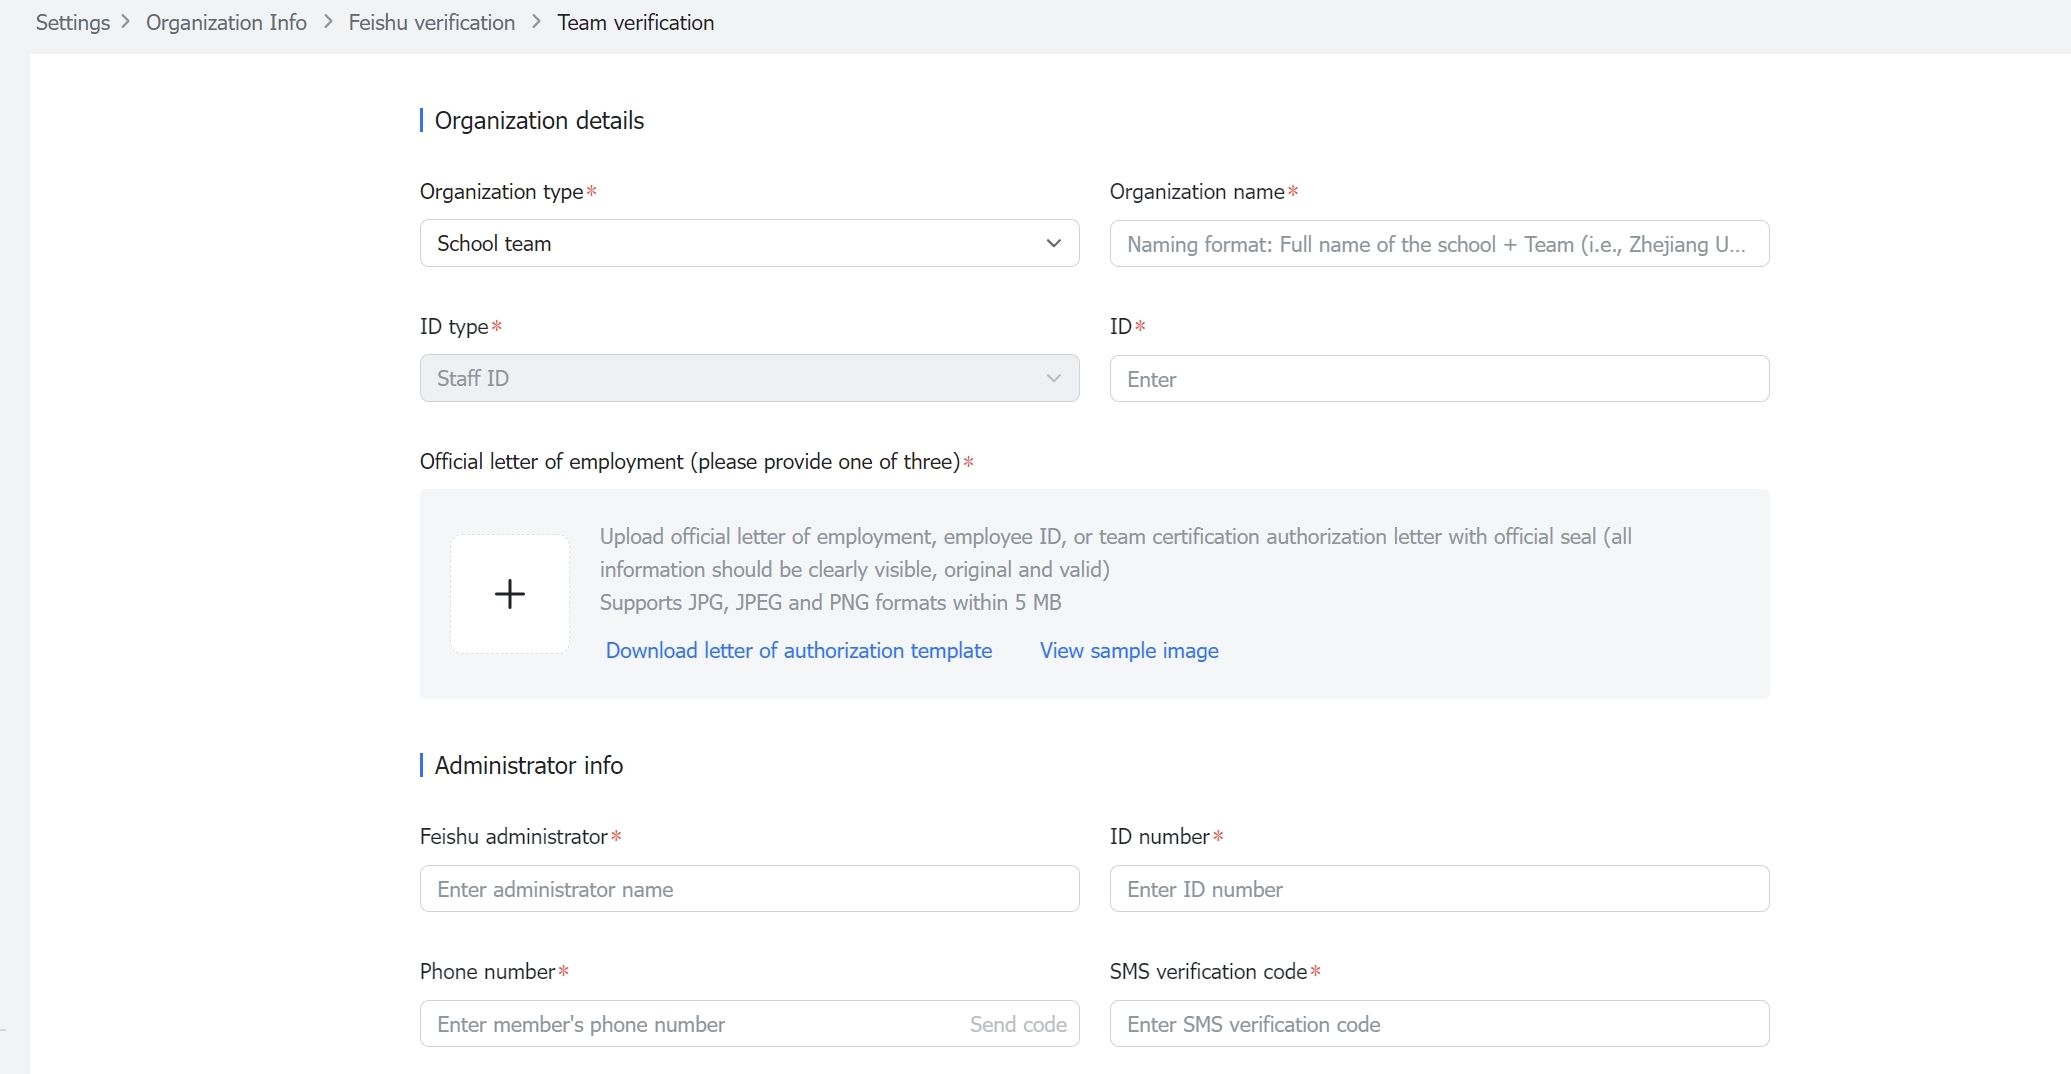Click the Feishu administrator name field
Image resolution: width=2071 pixels, height=1074 pixels.
(749, 889)
